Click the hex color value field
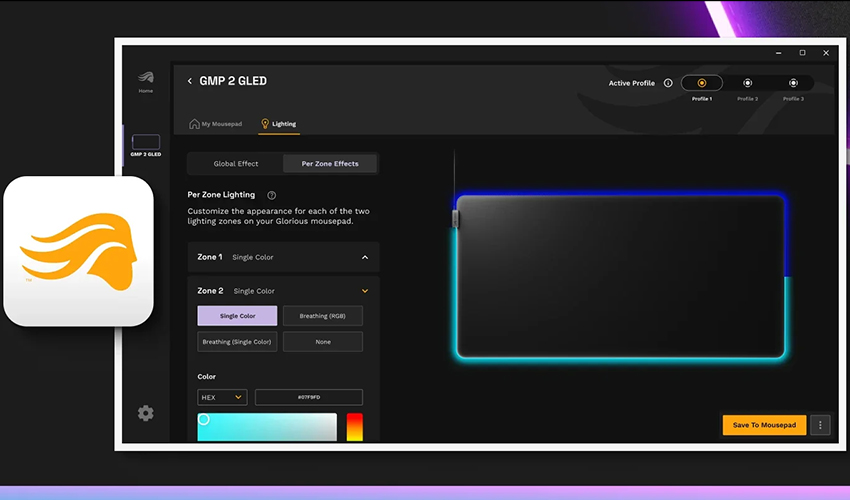The width and height of the screenshot is (850, 500). pyautogui.click(x=309, y=398)
